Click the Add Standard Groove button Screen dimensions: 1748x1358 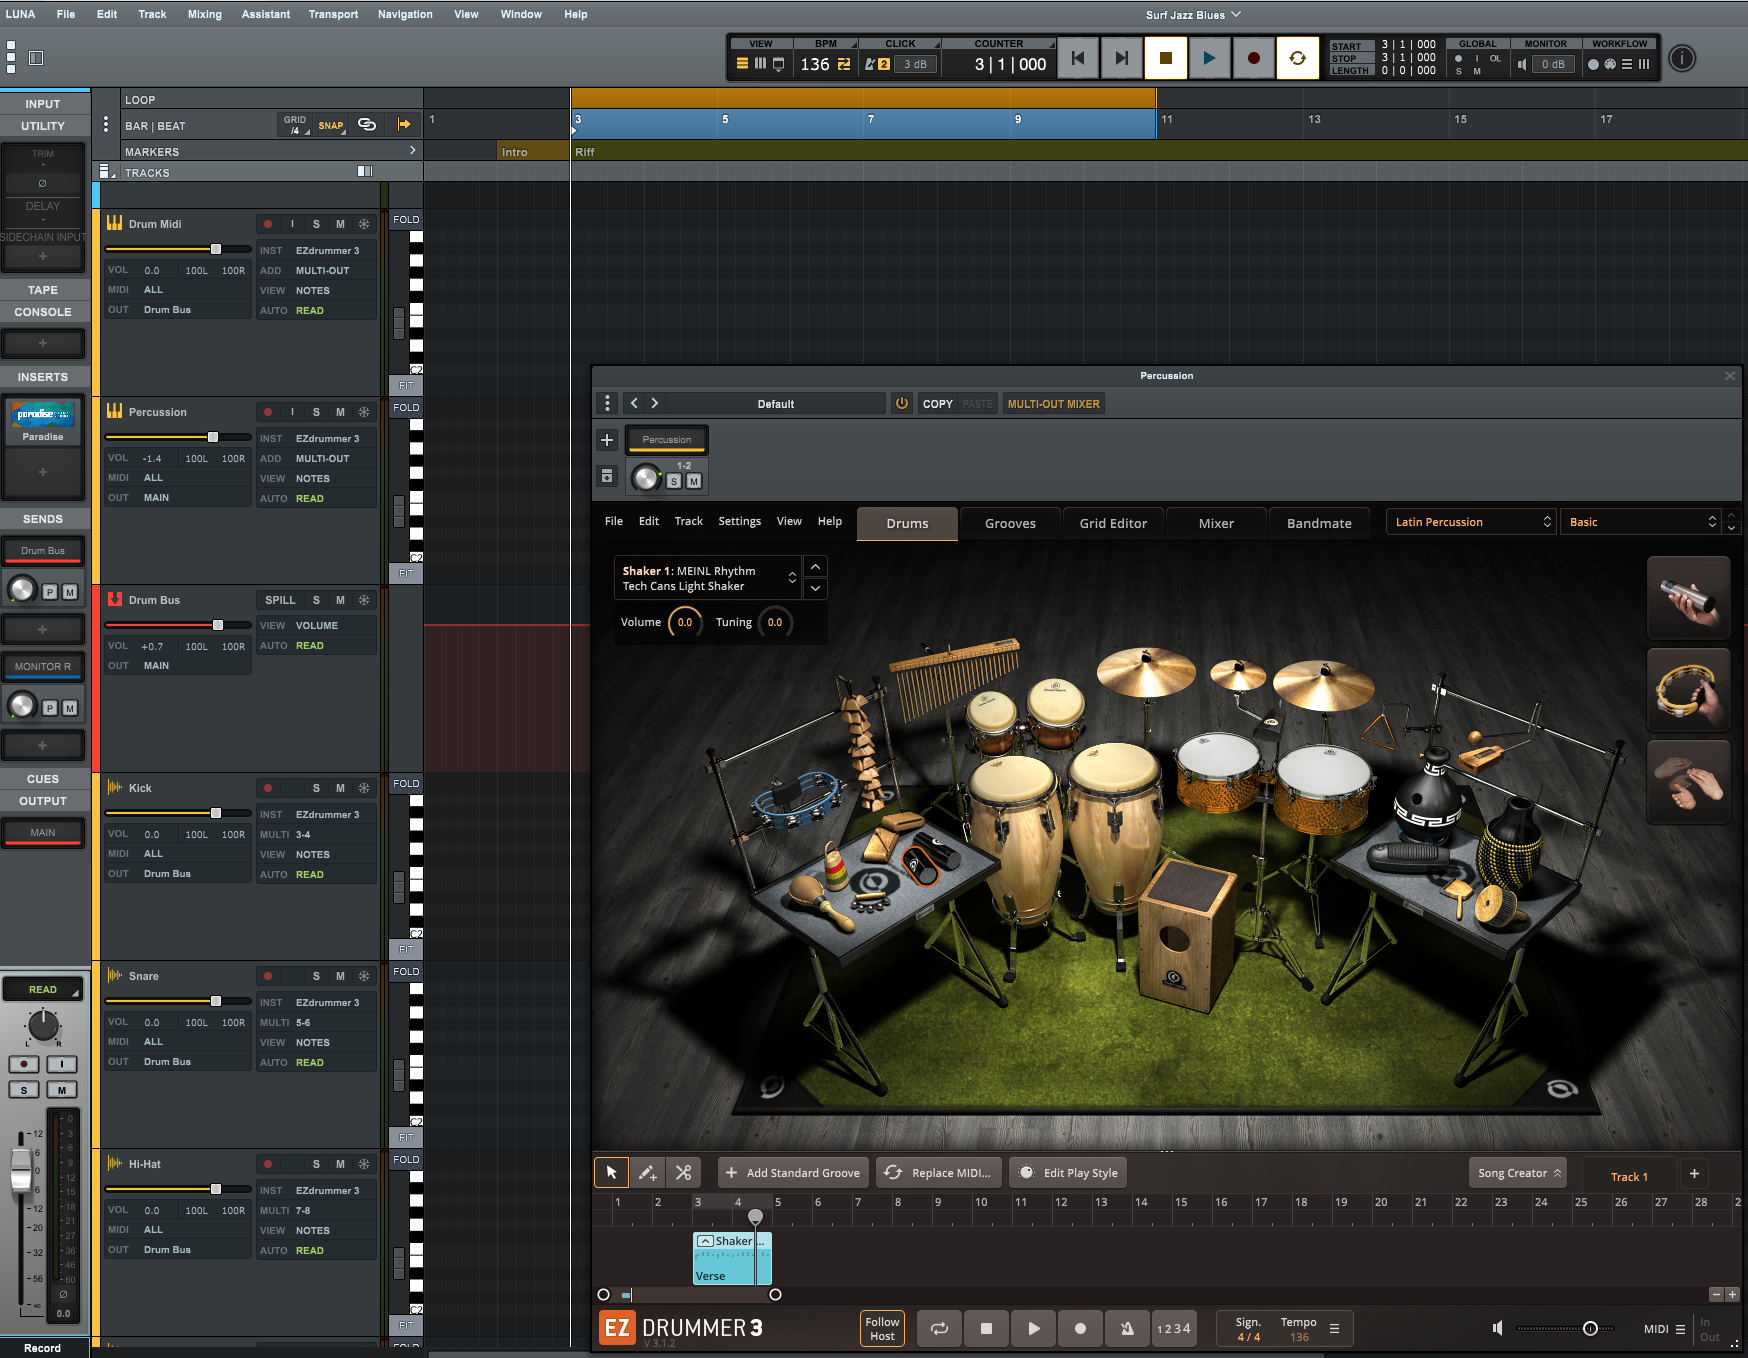tap(792, 1173)
